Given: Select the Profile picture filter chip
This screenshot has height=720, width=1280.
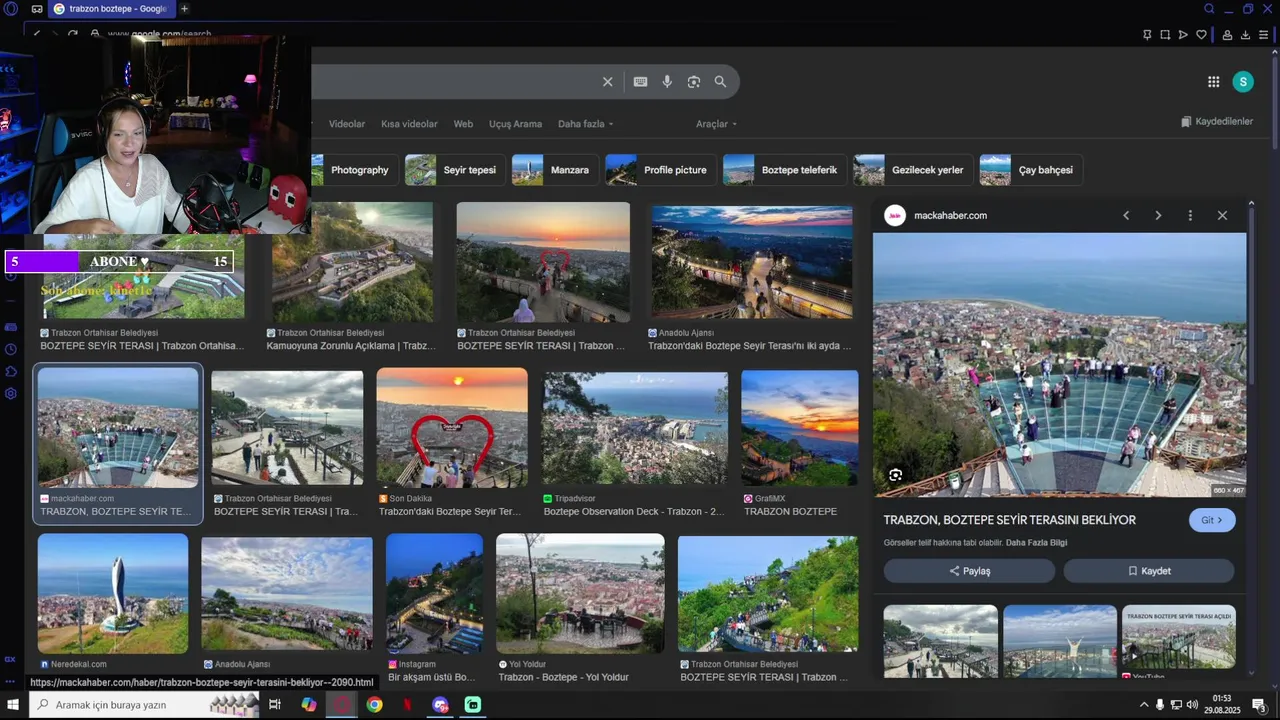Looking at the screenshot, I should (661, 170).
